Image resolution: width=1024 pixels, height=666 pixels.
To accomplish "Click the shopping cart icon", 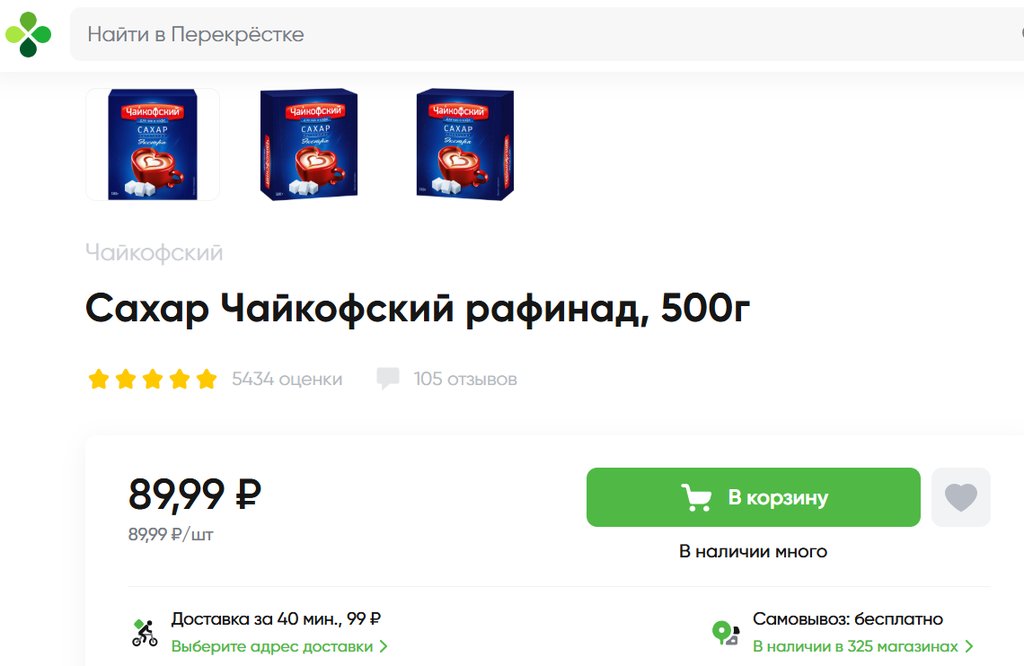I will (696, 498).
